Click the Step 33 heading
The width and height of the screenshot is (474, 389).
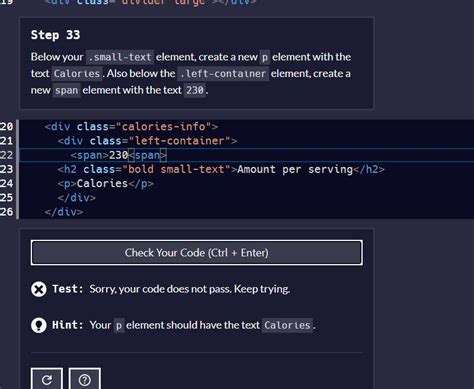55,35
